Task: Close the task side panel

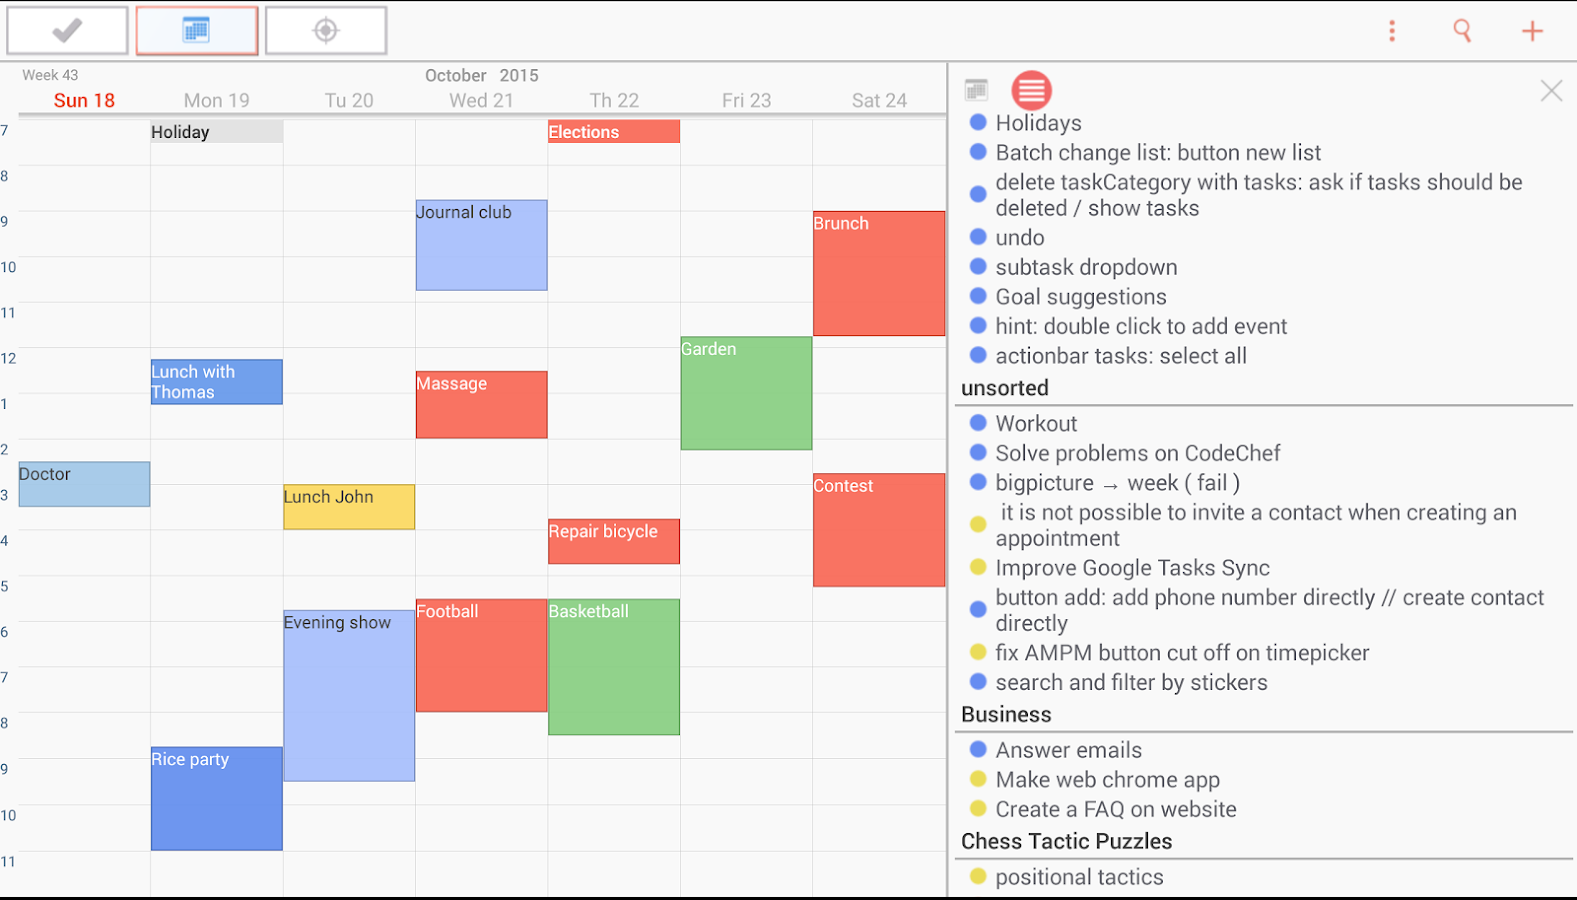Action: click(1551, 91)
